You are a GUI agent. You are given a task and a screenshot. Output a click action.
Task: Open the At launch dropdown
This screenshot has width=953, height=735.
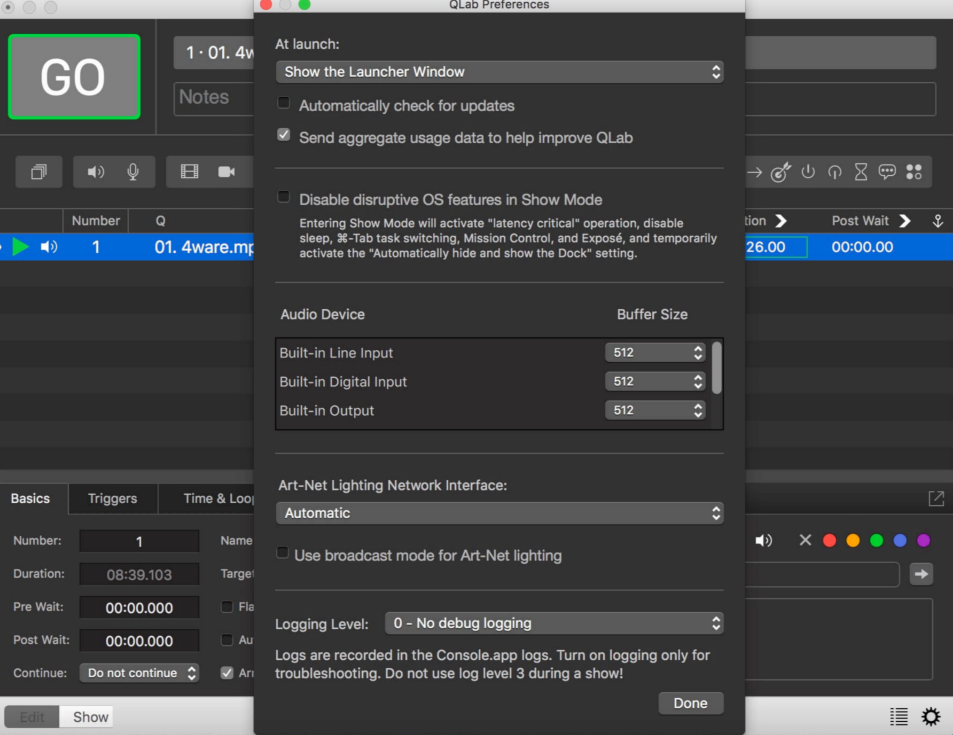pyautogui.click(x=500, y=72)
